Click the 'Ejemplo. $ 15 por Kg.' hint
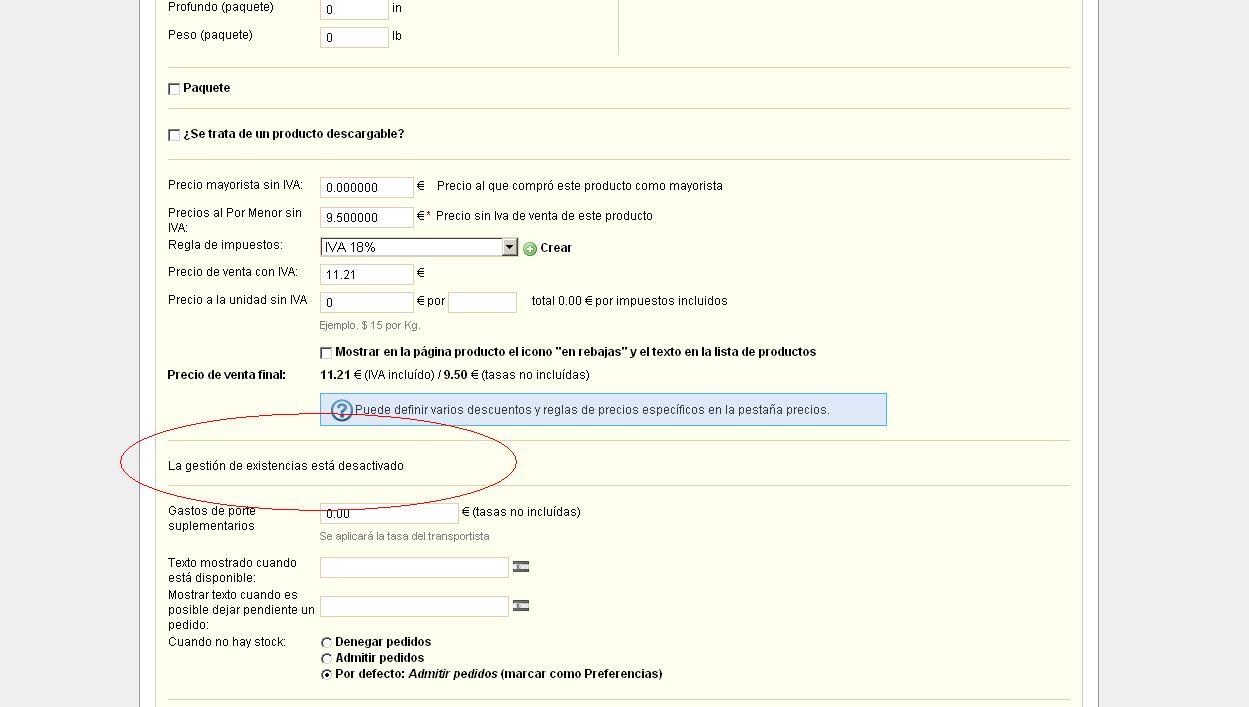Screen dimensions: 1249x707 [370, 325]
